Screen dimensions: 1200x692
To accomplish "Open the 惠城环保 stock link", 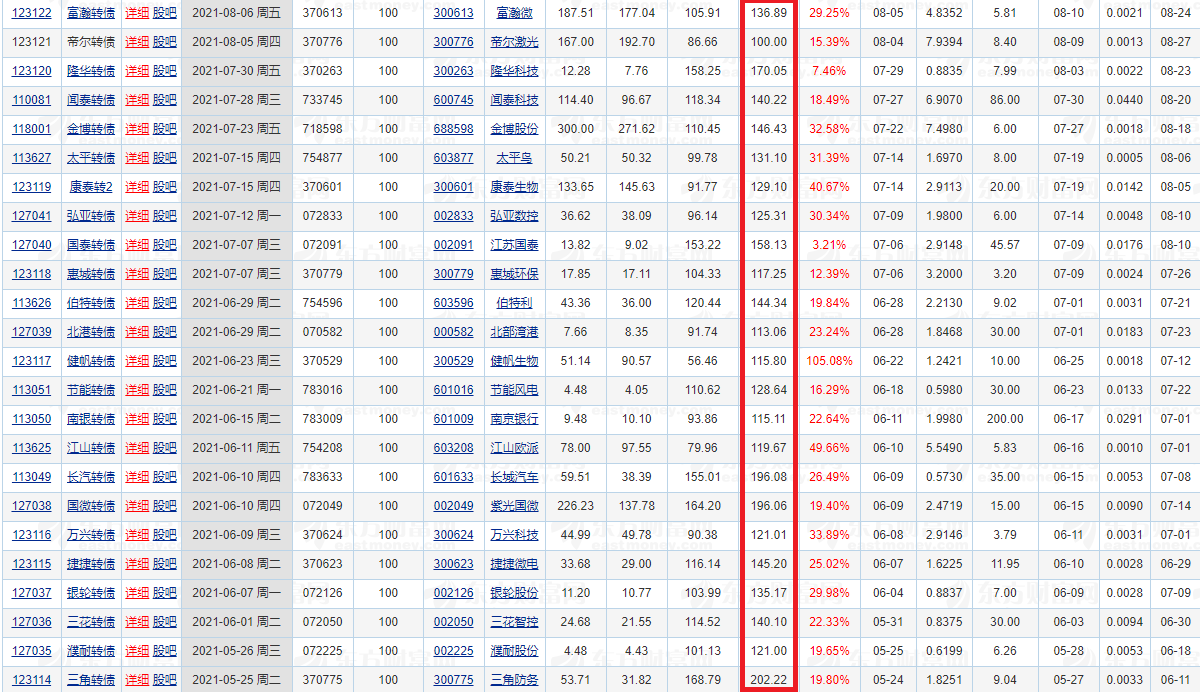I will coord(515,274).
